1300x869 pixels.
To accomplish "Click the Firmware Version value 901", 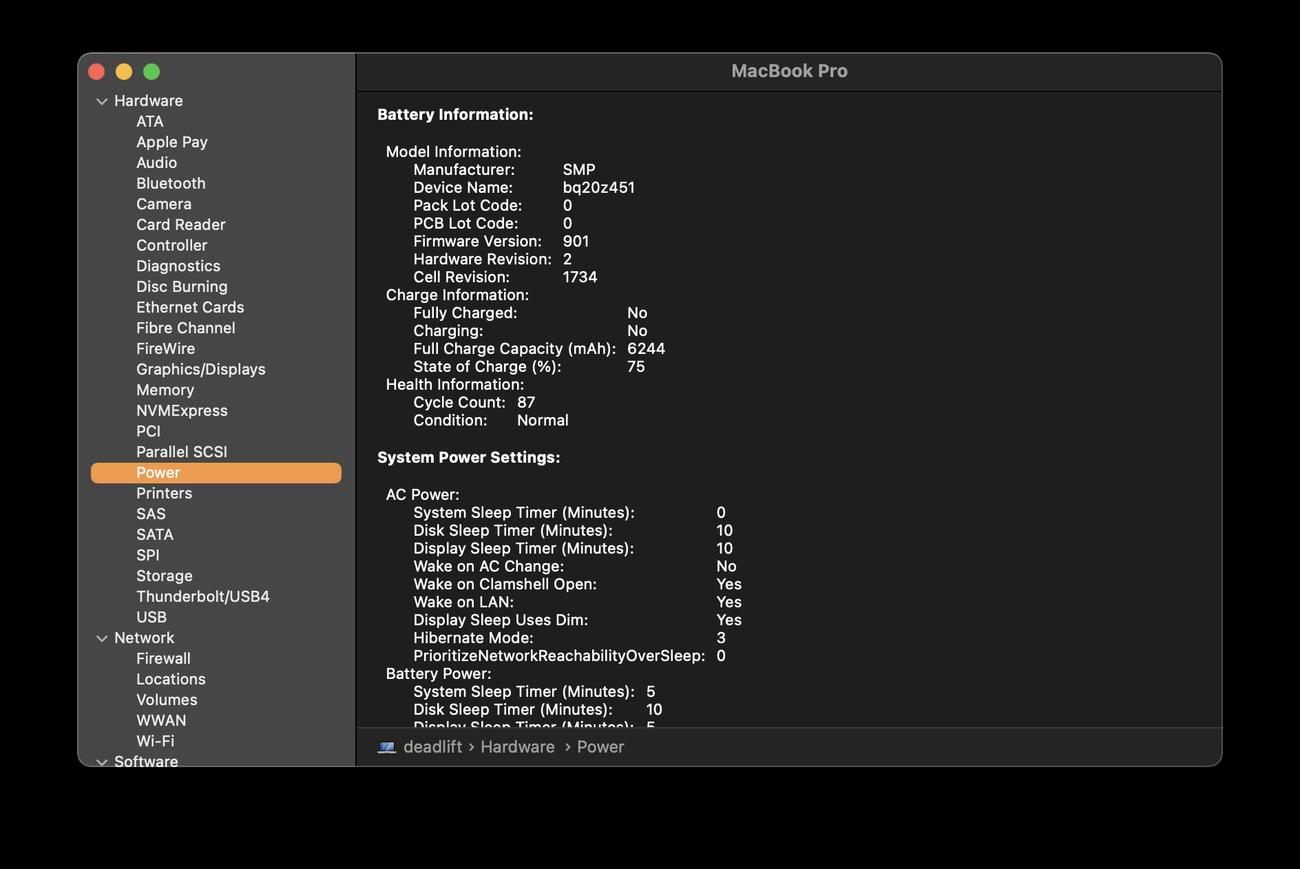I will 576,242.
